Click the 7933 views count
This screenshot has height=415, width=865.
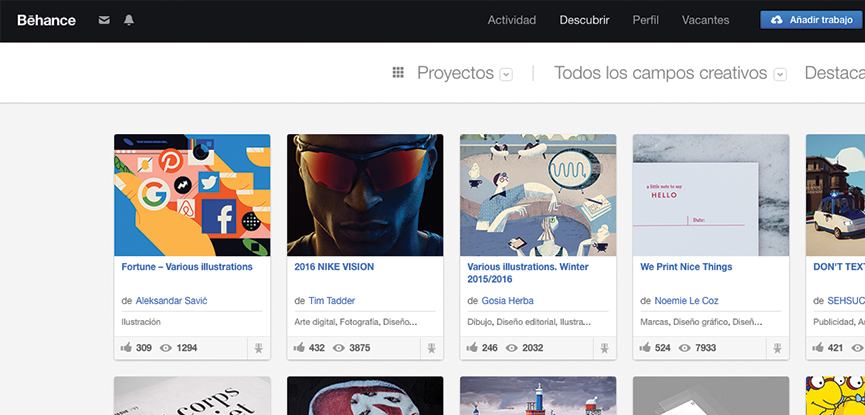pos(706,348)
